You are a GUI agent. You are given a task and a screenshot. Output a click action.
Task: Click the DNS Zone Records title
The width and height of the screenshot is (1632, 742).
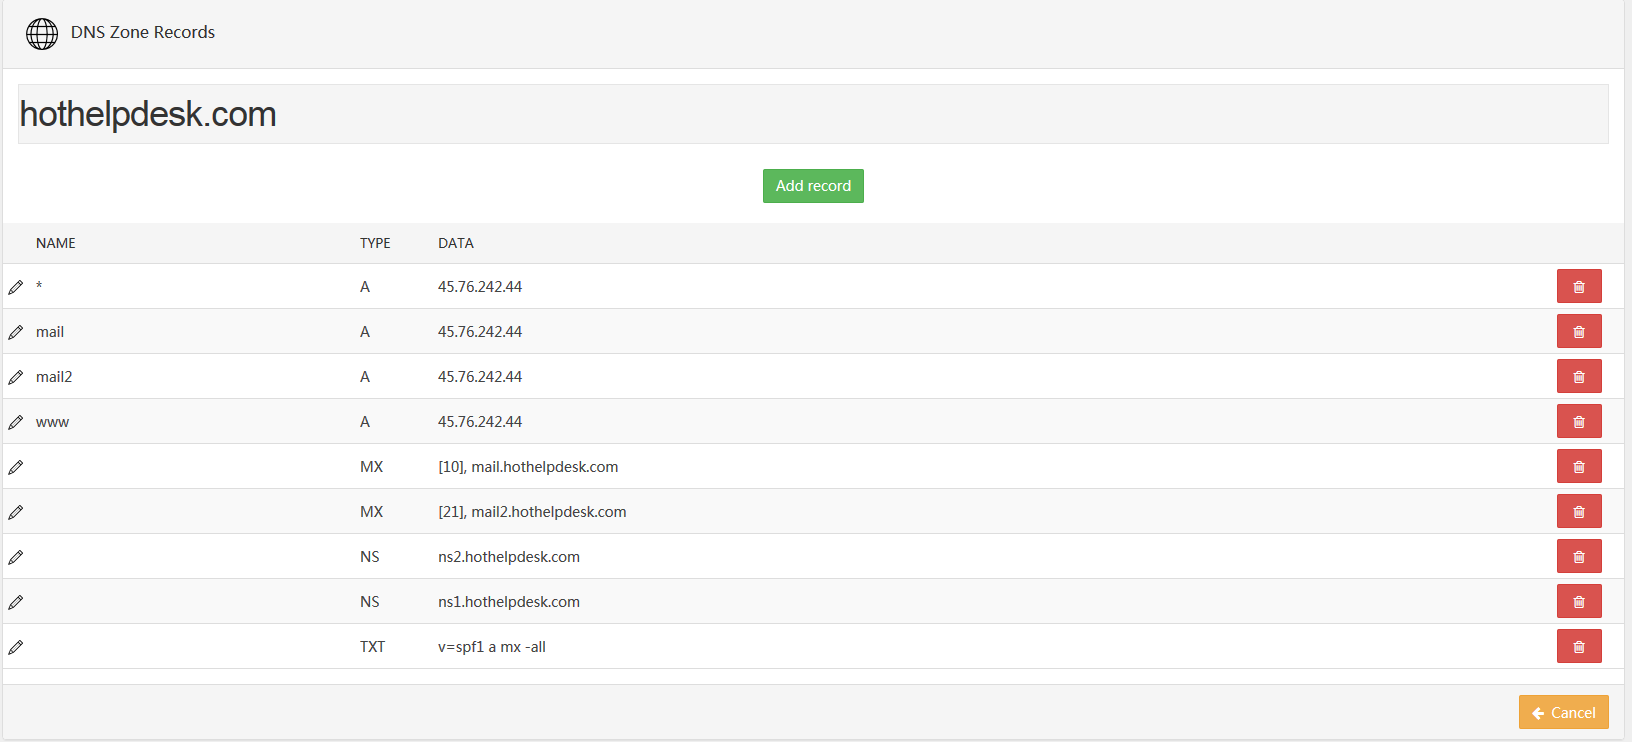(x=143, y=32)
